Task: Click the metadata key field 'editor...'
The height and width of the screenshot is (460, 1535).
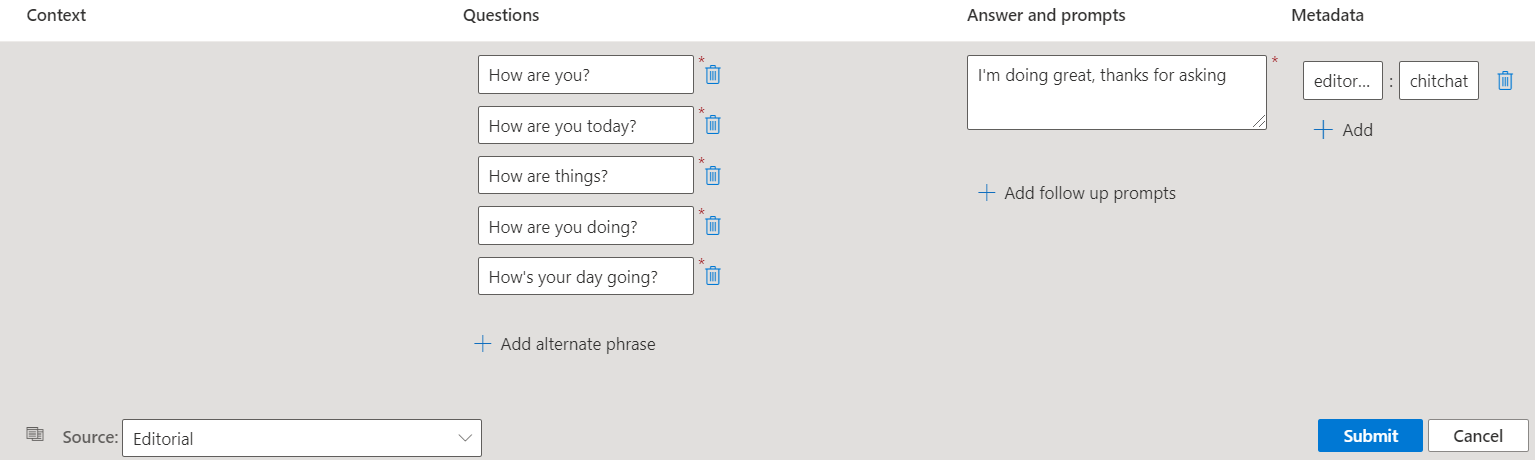Action: pyautogui.click(x=1342, y=81)
